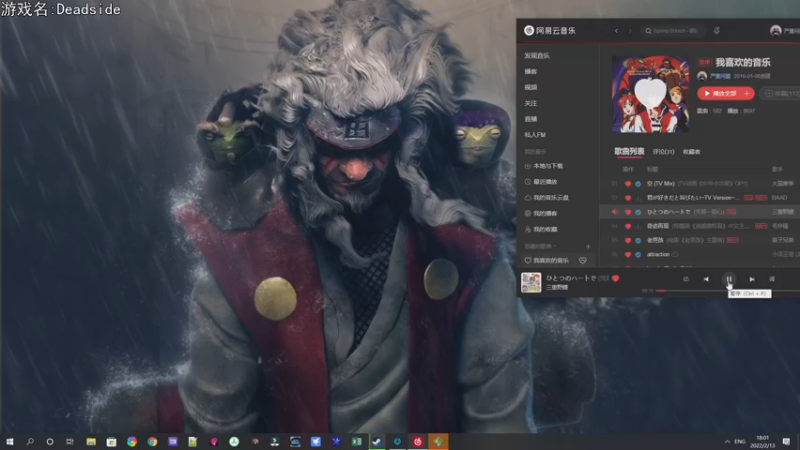Select the song row attraction
800x450 pixels.
699,254
